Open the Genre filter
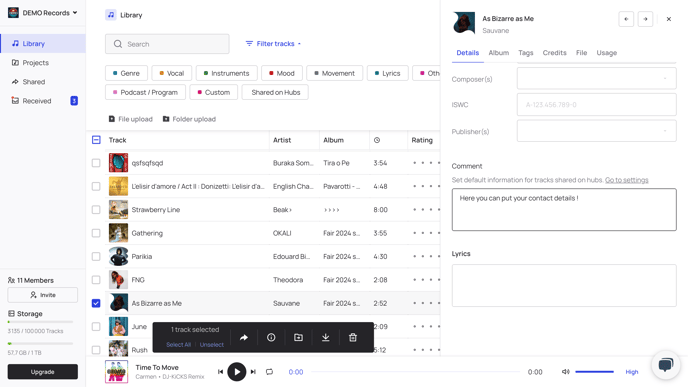This screenshot has height=387, width=688. click(x=126, y=73)
